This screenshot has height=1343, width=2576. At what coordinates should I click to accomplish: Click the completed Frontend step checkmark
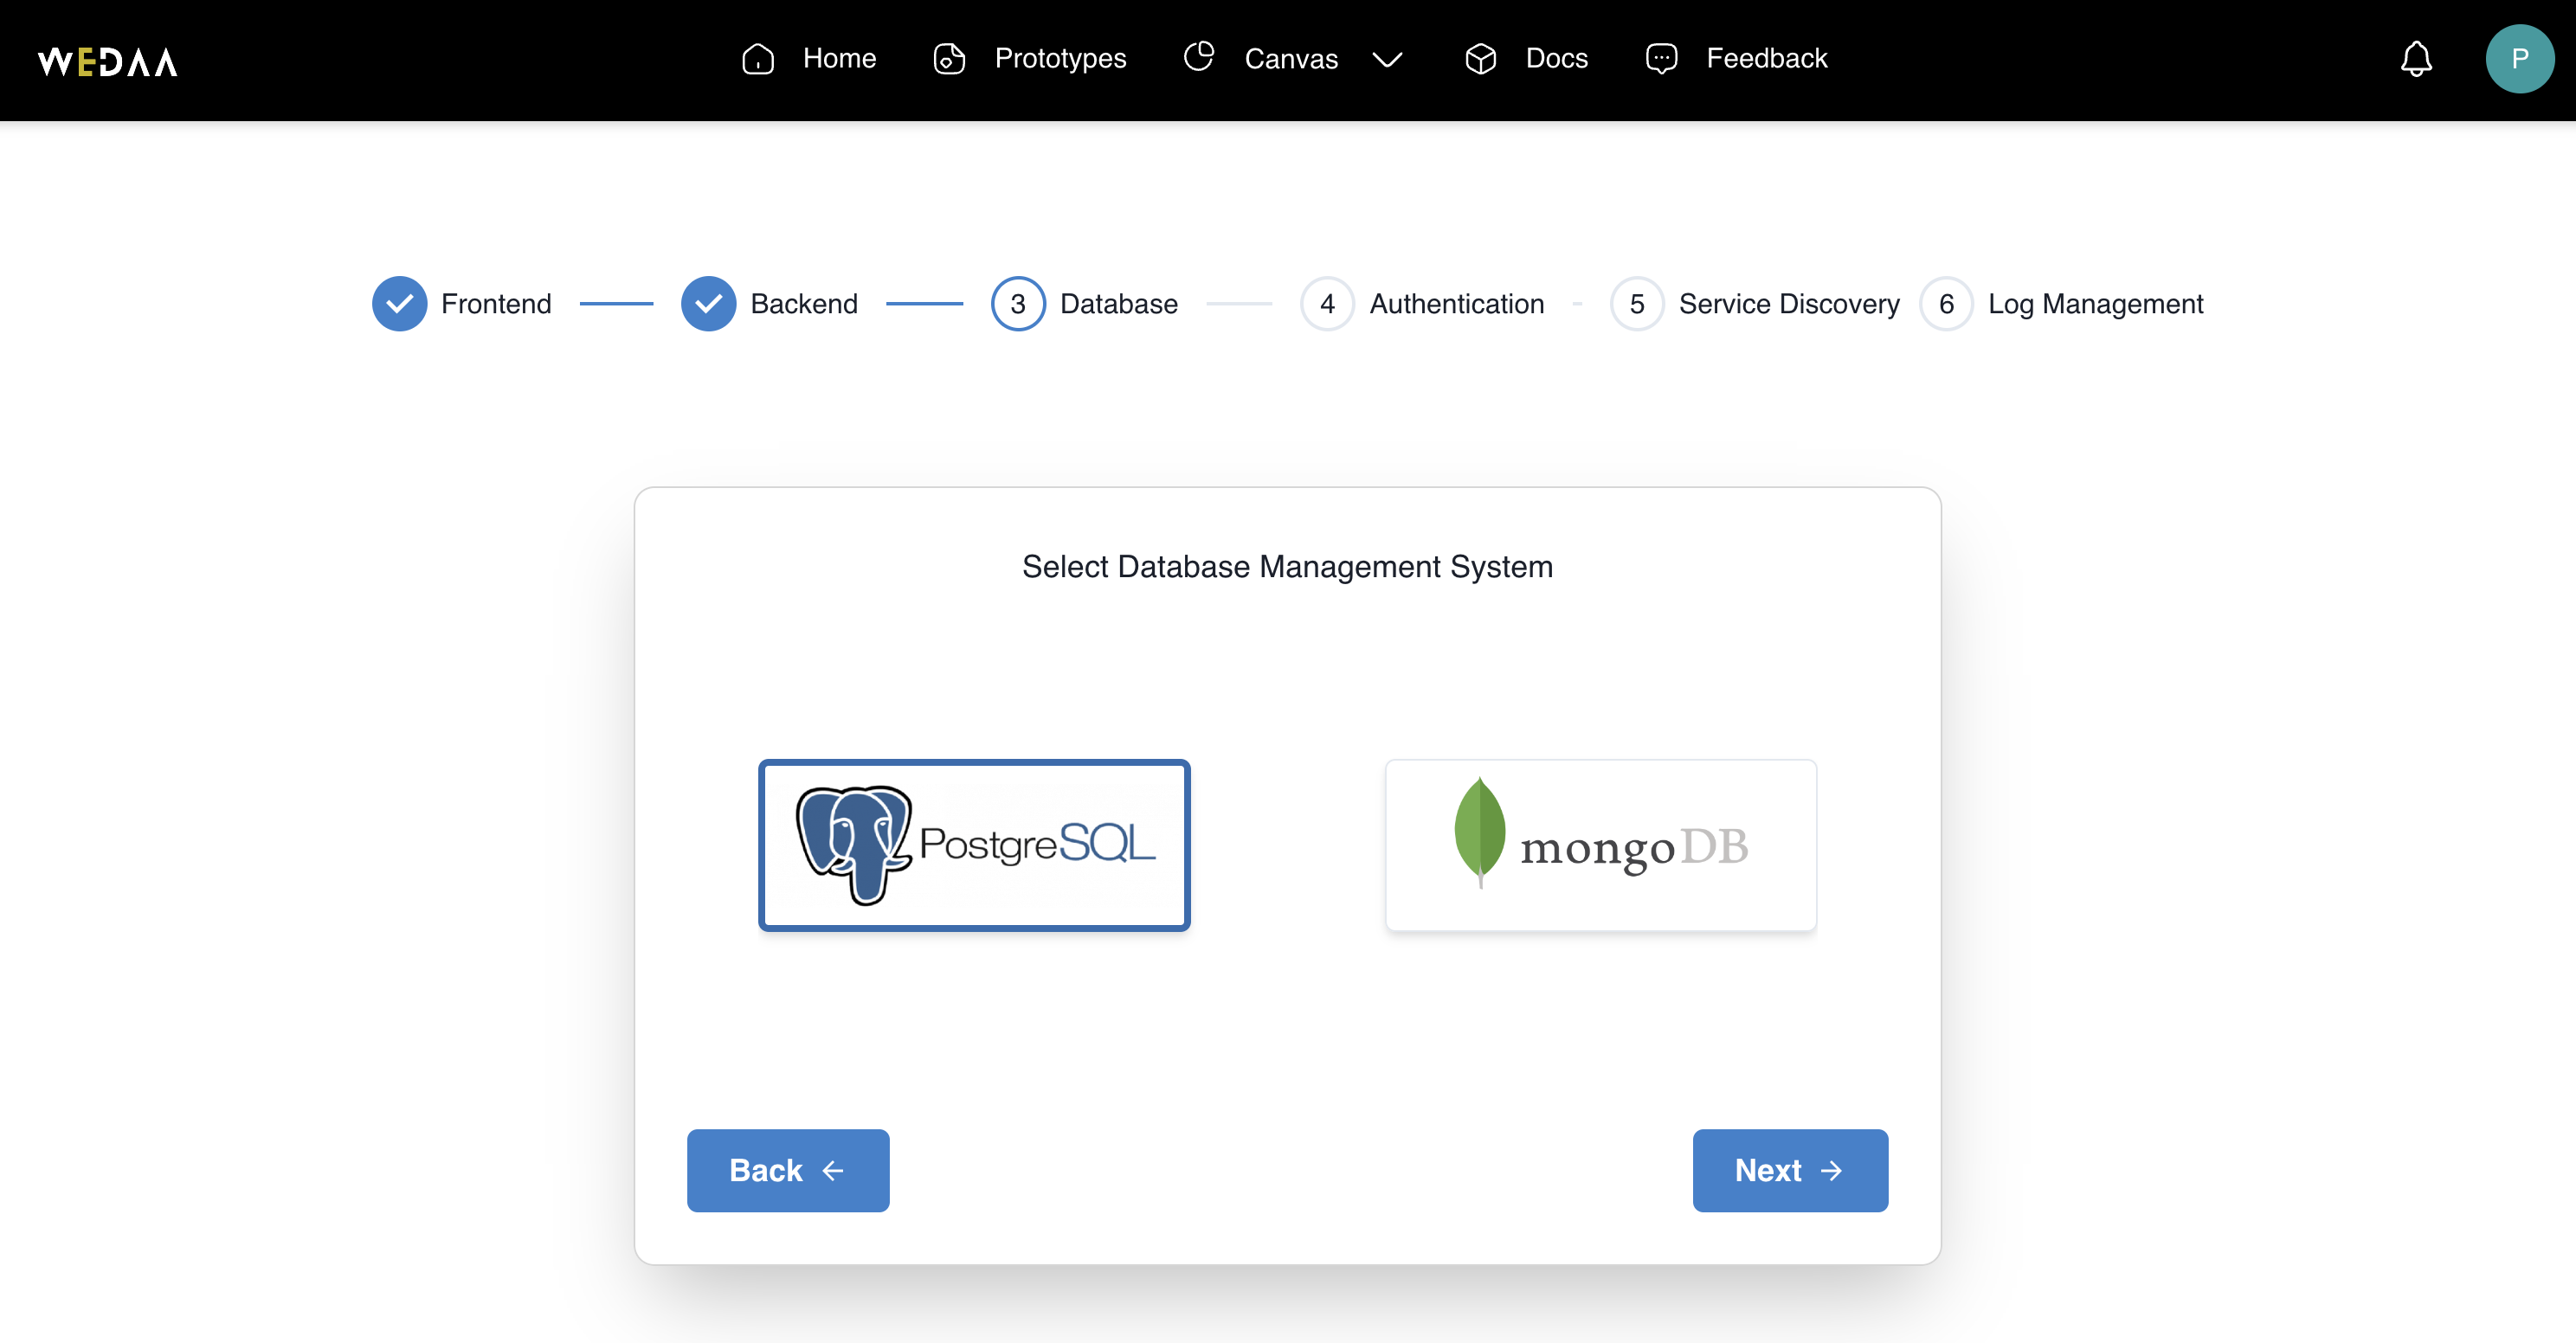coord(399,304)
